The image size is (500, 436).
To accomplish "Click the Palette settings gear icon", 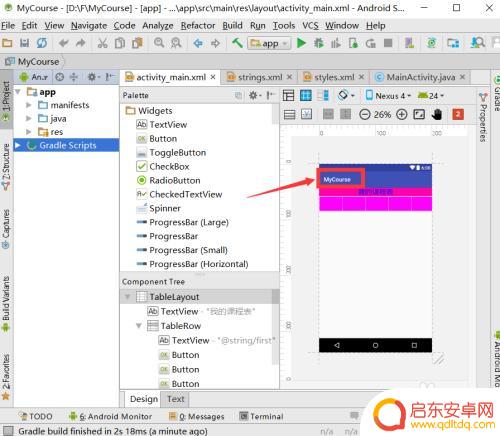I will (254, 96).
